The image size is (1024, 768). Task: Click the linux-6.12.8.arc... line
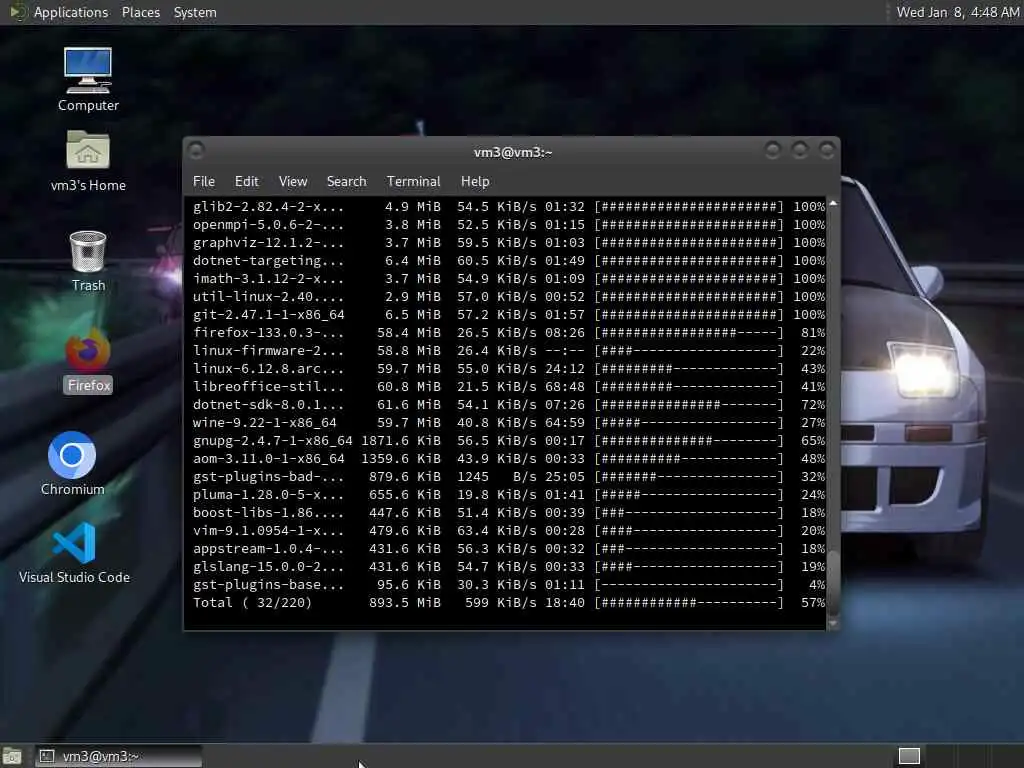[x=509, y=368]
